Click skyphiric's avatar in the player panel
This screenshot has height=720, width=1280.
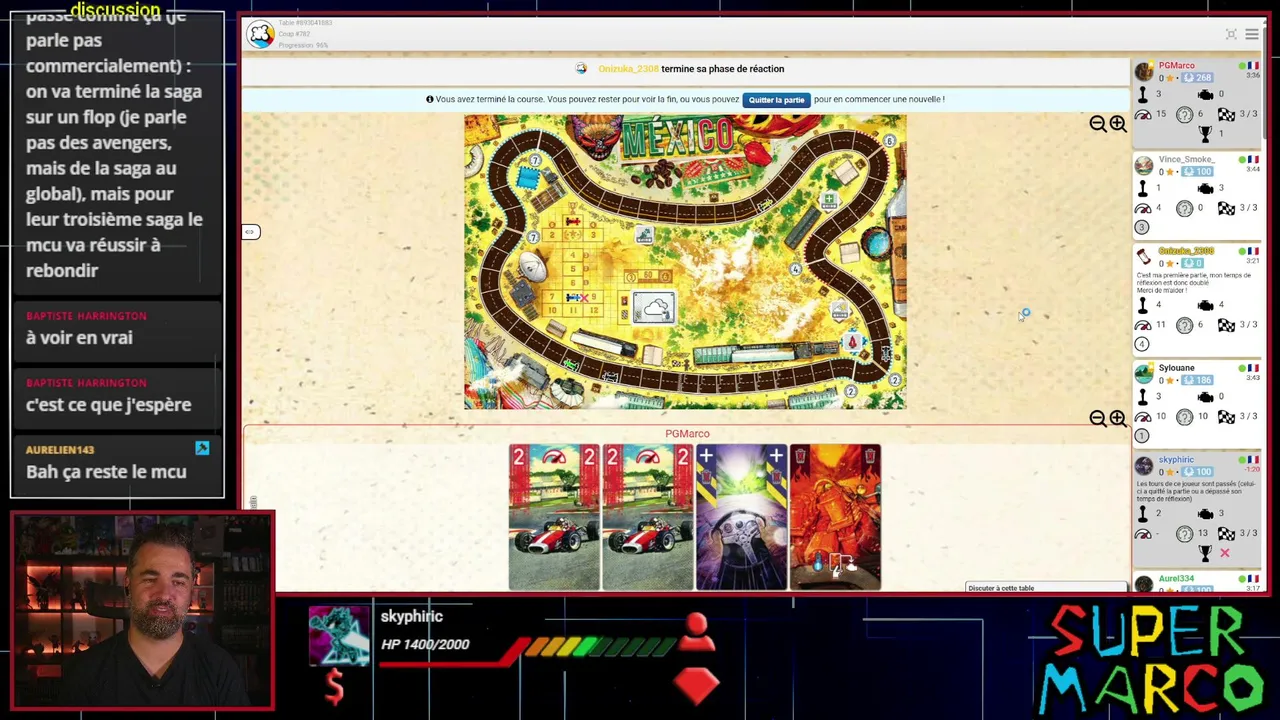1144,466
